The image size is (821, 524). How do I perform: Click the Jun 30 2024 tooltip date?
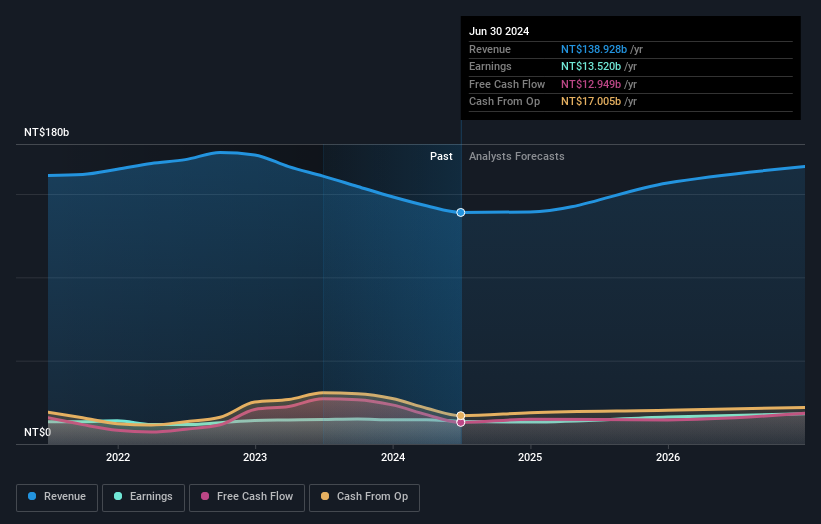pyautogui.click(x=499, y=31)
